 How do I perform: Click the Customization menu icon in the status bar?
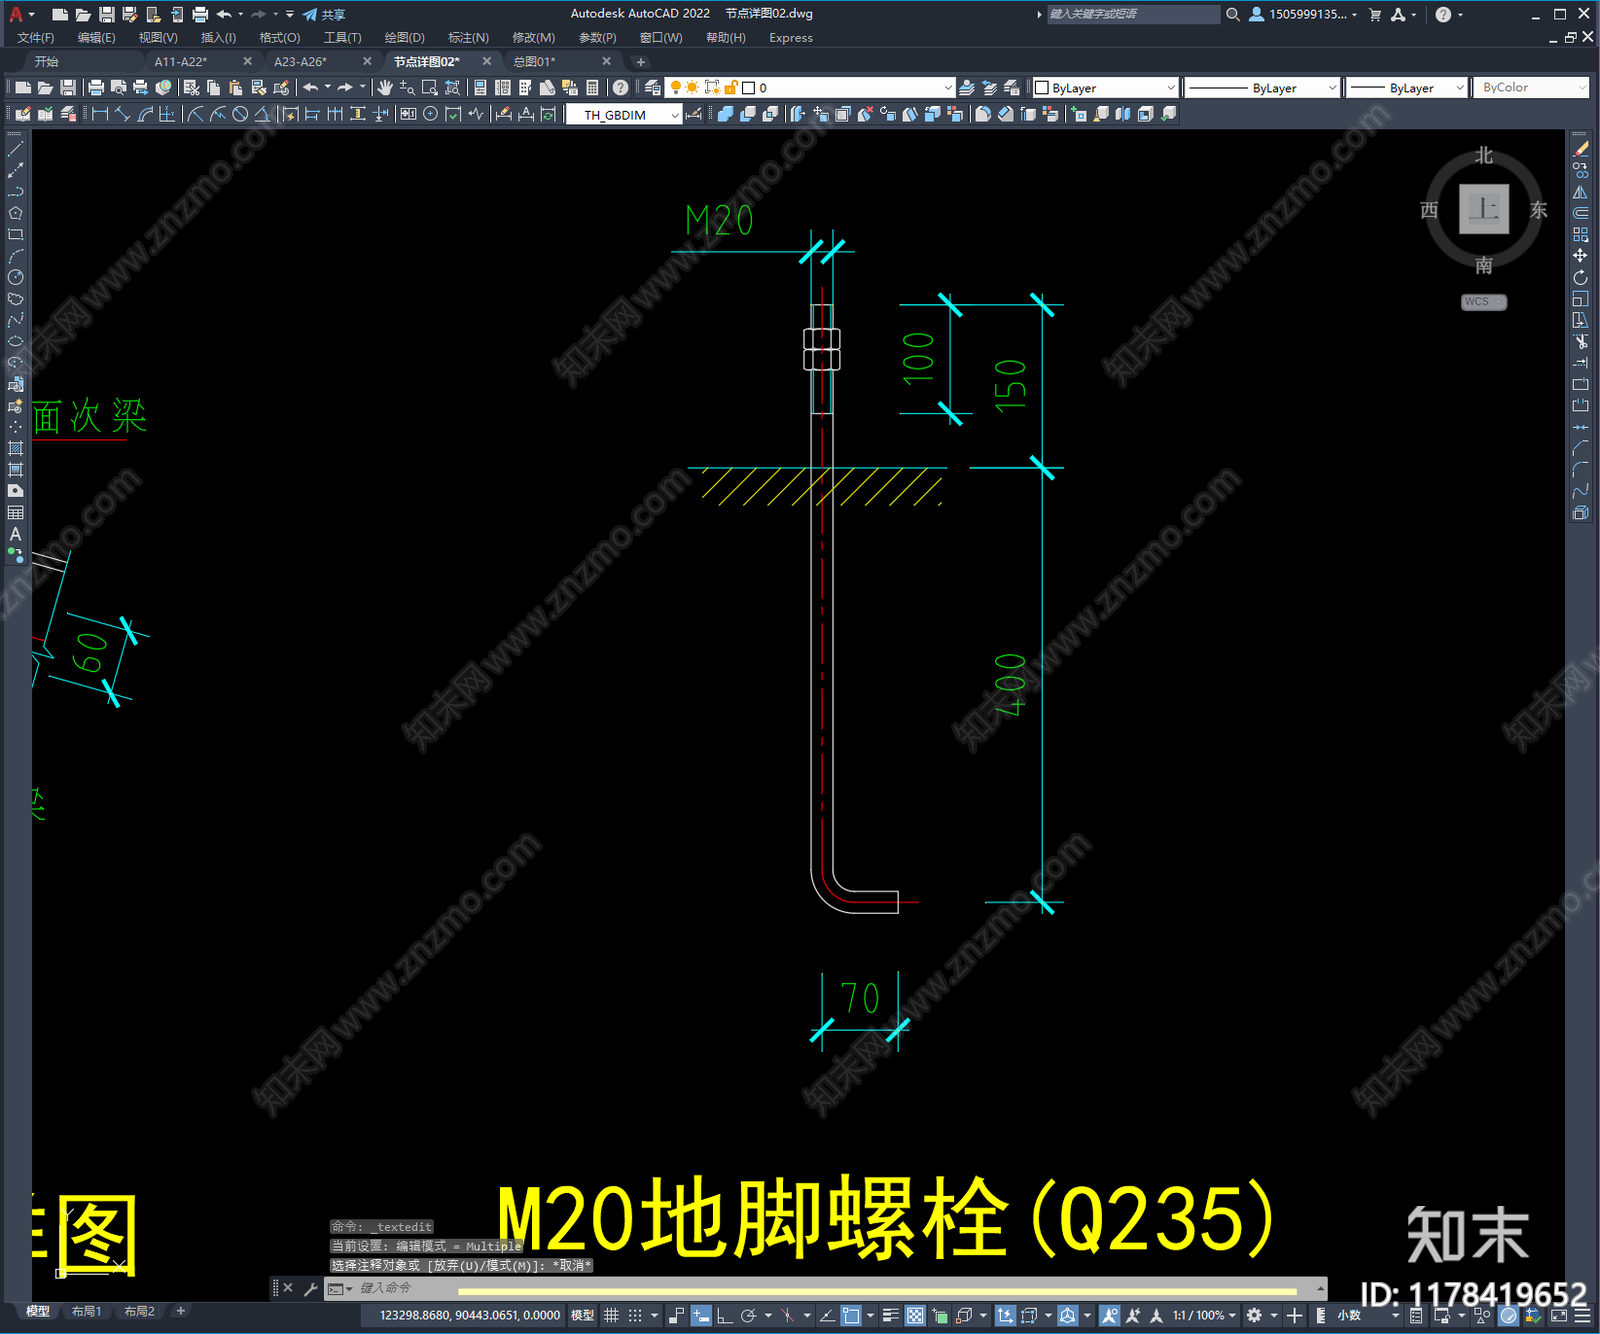click(1584, 1316)
